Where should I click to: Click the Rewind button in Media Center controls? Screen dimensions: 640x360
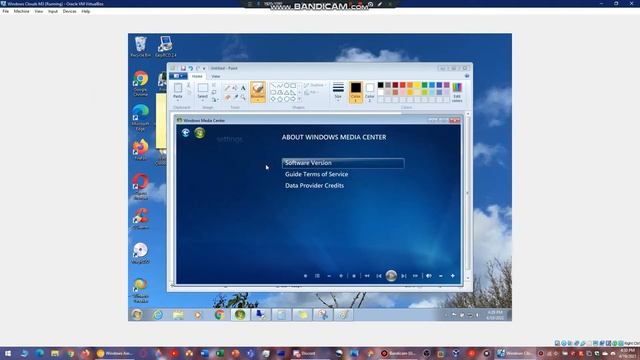367,276
